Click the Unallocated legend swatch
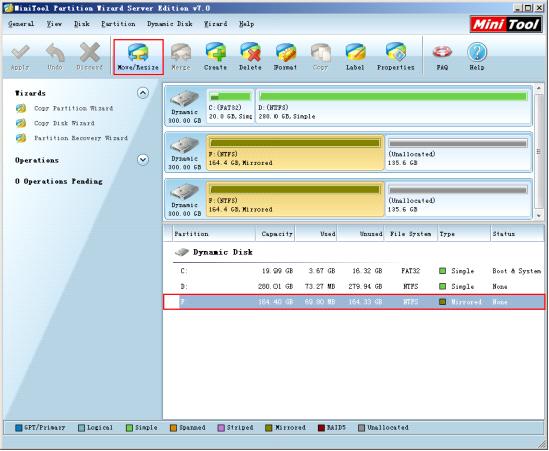549x451 pixels. tap(361, 428)
